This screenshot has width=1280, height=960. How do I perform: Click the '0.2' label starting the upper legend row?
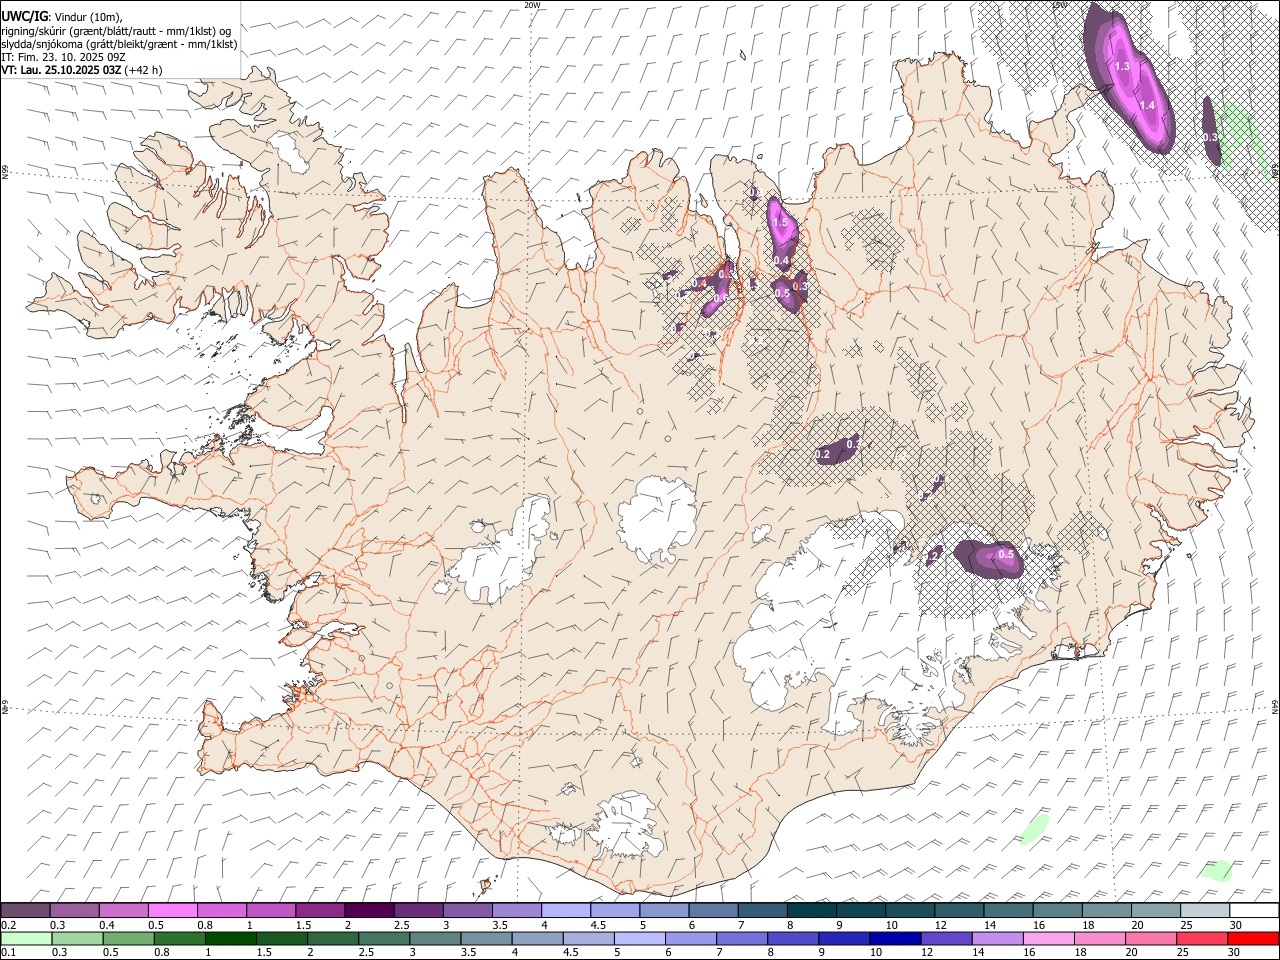(x=7, y=925)
